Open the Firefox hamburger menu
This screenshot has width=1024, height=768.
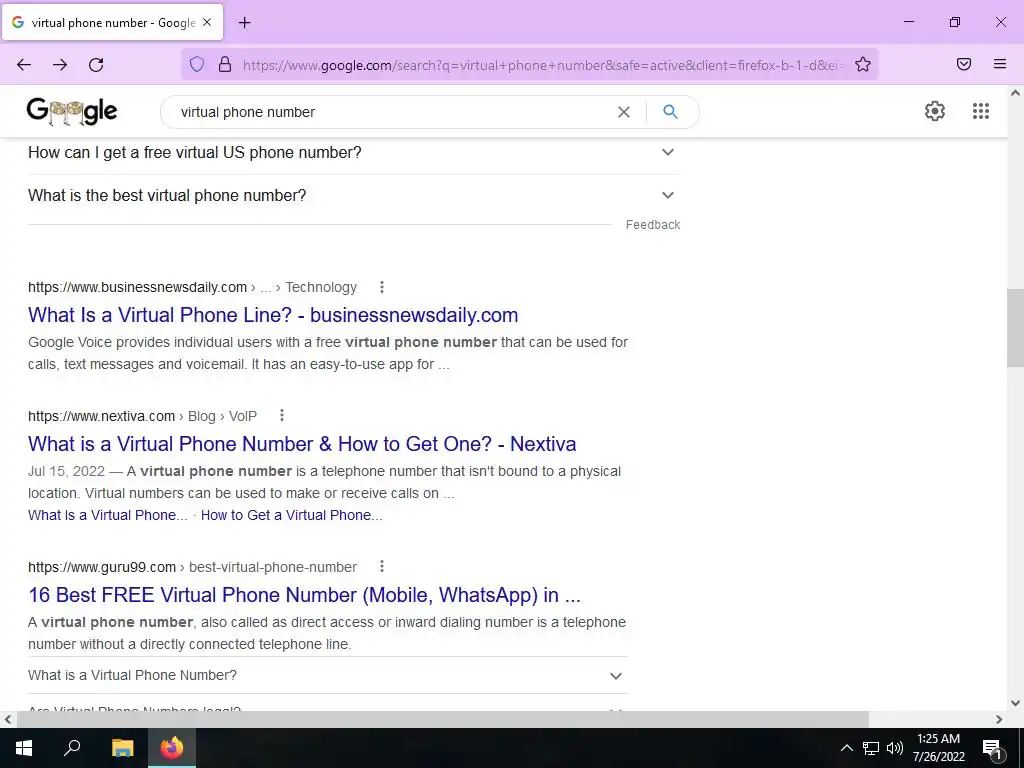[1000, 64]
